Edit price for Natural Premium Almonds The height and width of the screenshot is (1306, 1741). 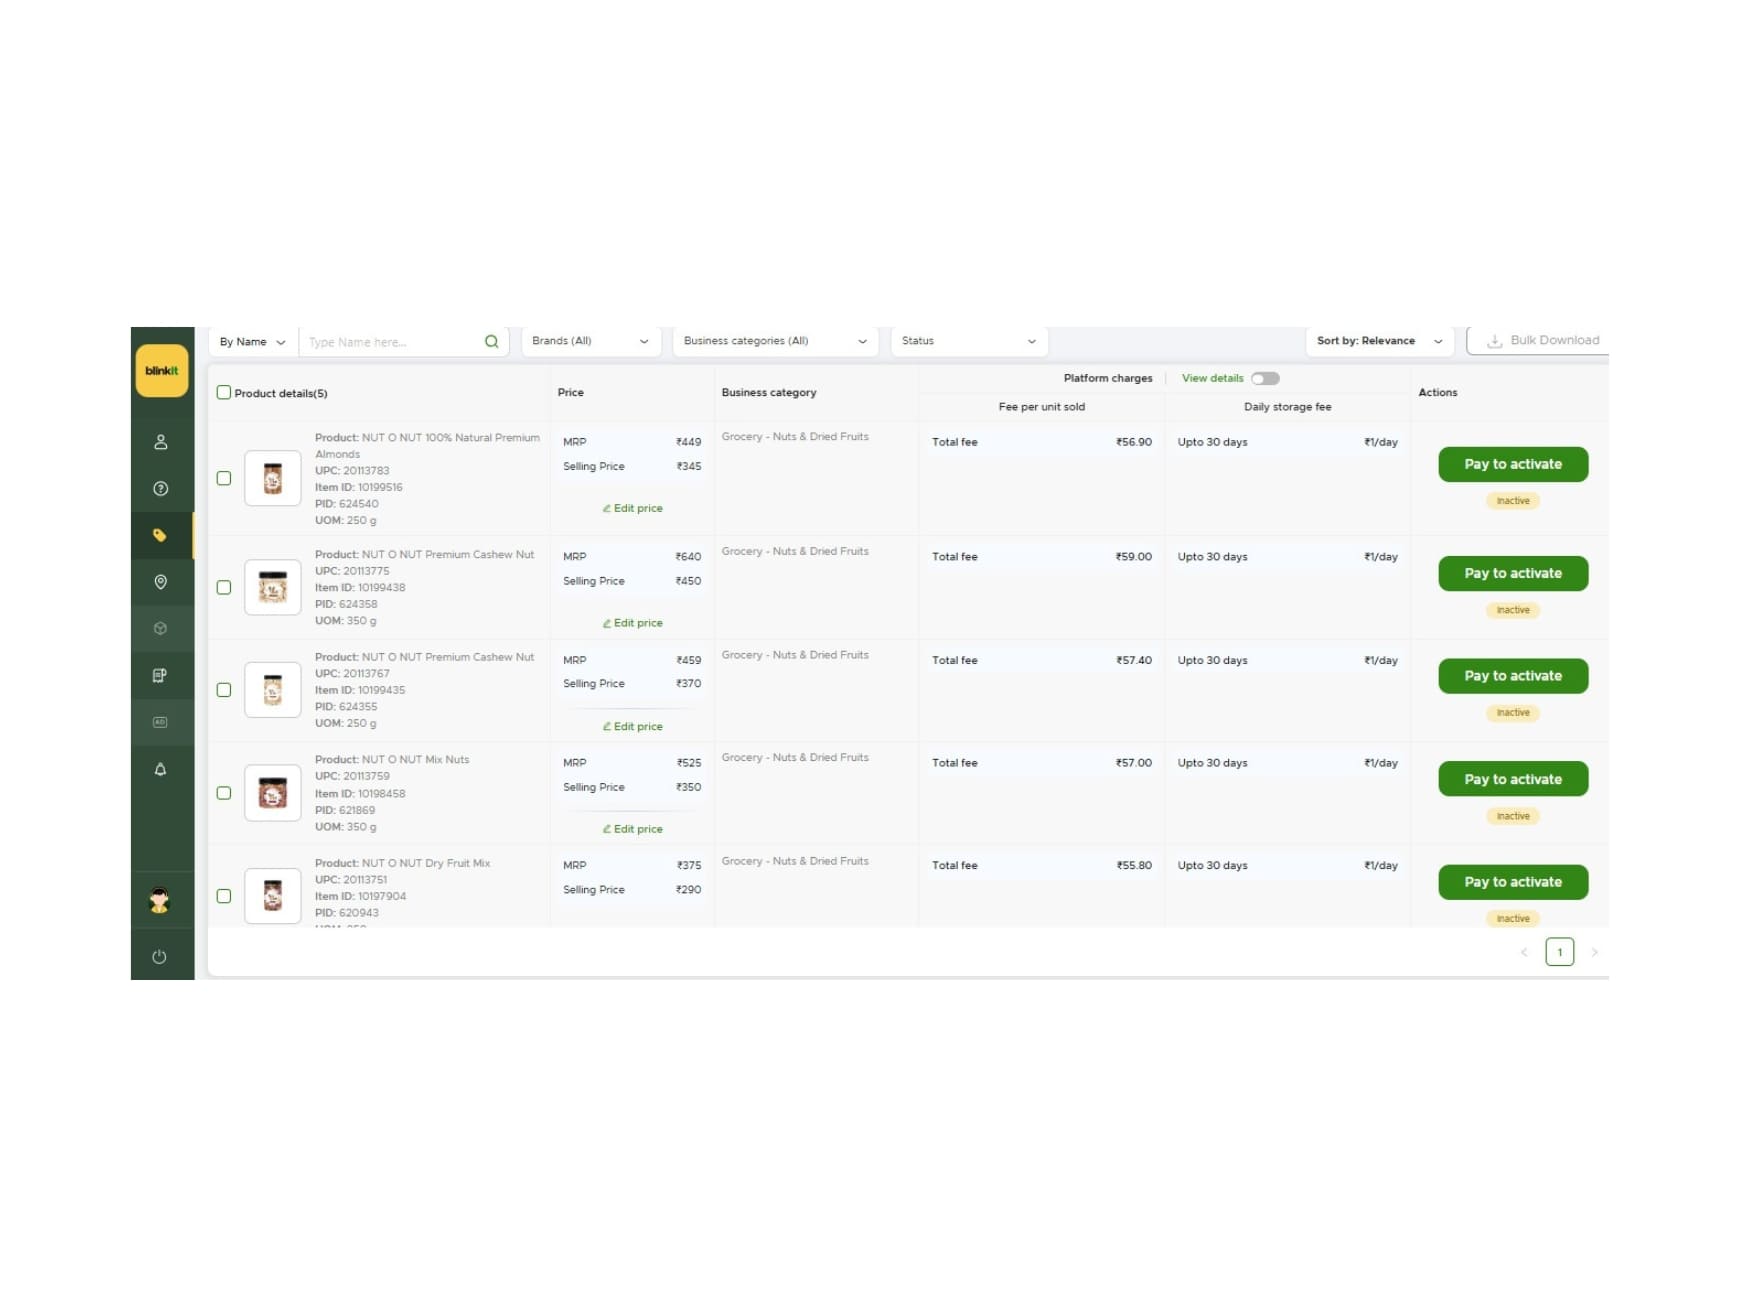[632, 508]
